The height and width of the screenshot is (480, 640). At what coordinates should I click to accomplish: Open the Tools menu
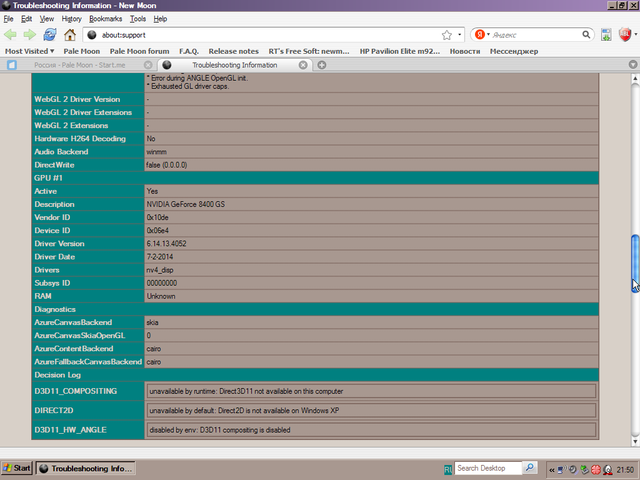click(138, 19)
